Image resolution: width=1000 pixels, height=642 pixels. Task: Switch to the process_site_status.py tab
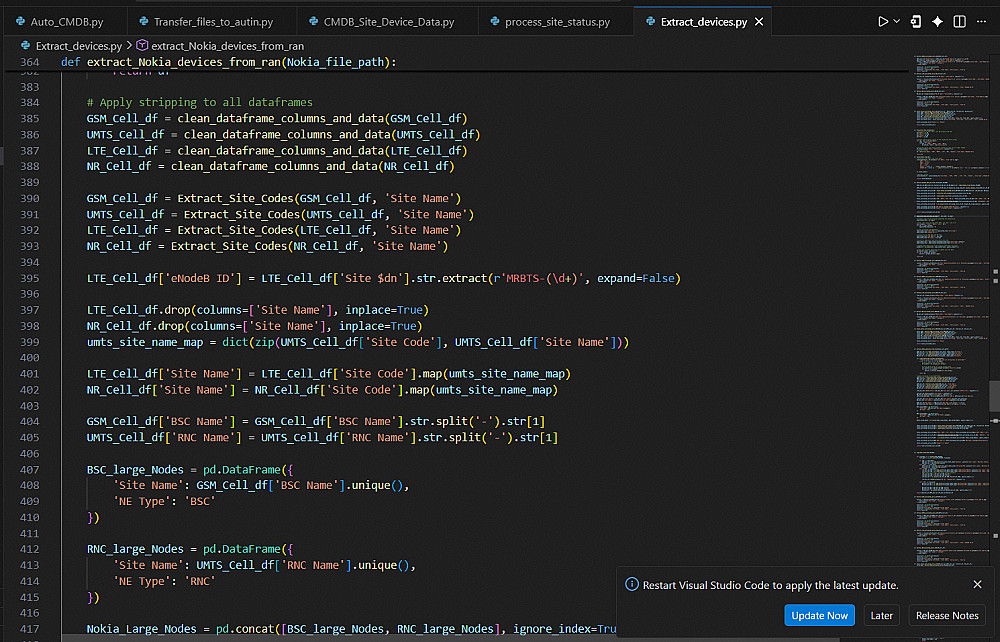[550, 22]
